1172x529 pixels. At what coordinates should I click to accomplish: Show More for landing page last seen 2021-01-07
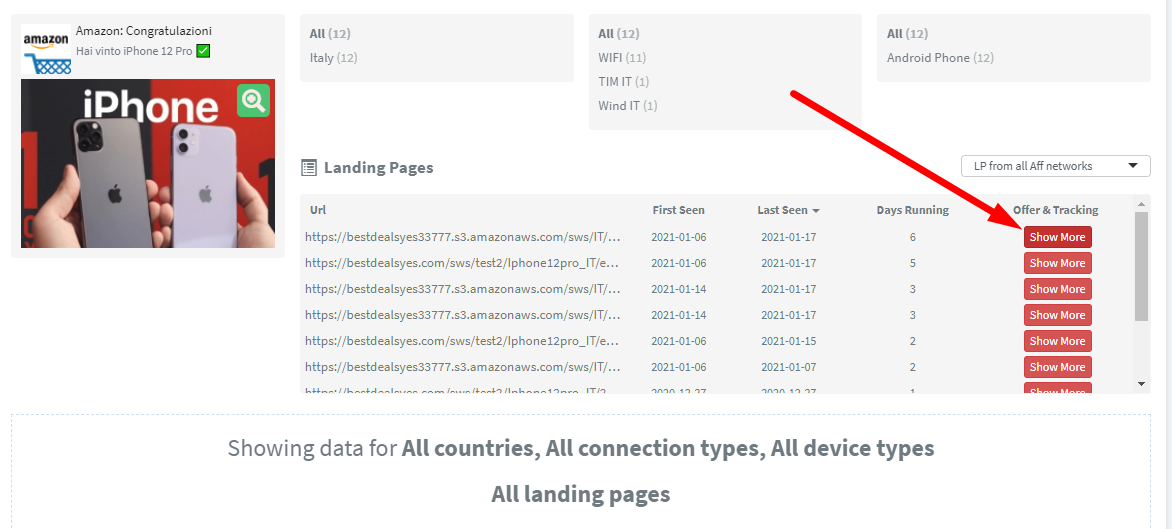[1058, 367]
